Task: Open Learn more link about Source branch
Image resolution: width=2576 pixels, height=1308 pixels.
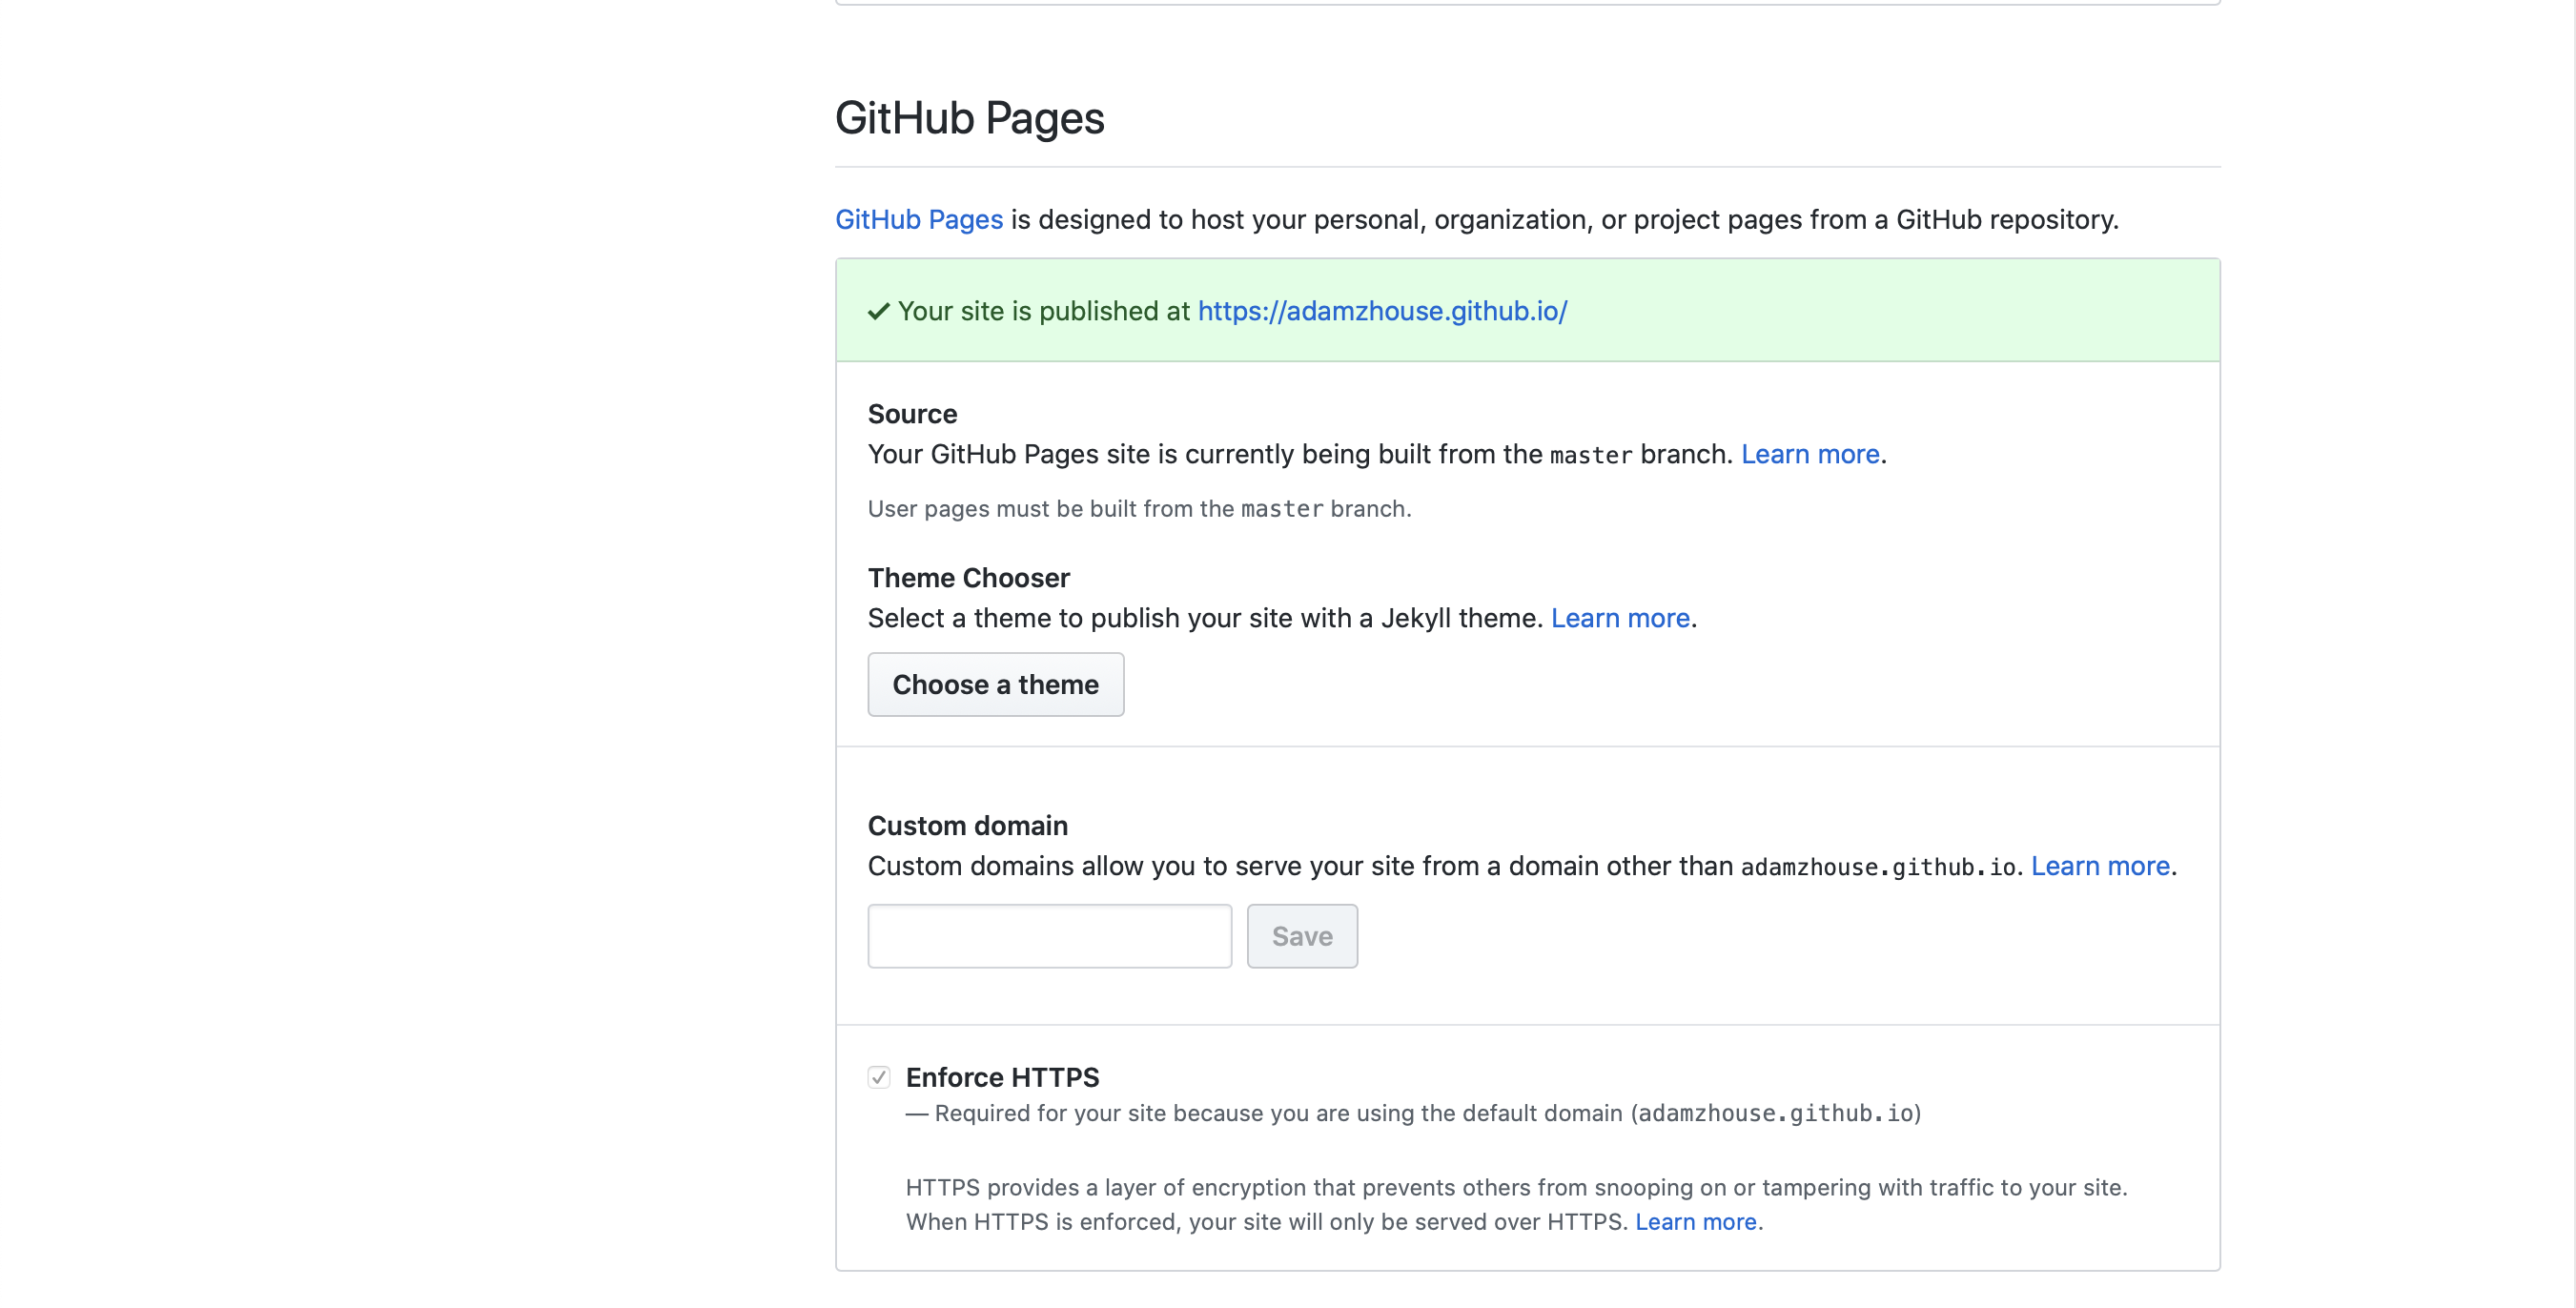Action: pyautogui.click(x=1809, y=454)
